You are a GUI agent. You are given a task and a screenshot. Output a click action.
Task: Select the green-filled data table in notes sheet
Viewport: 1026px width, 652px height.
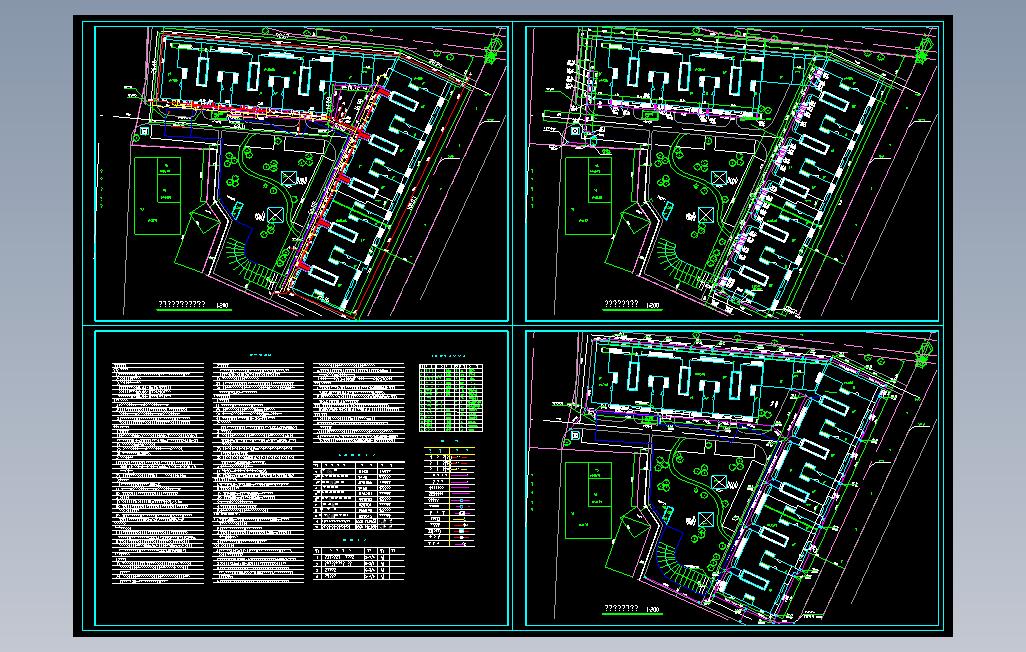pyautogui.click(x=451, y=397)
